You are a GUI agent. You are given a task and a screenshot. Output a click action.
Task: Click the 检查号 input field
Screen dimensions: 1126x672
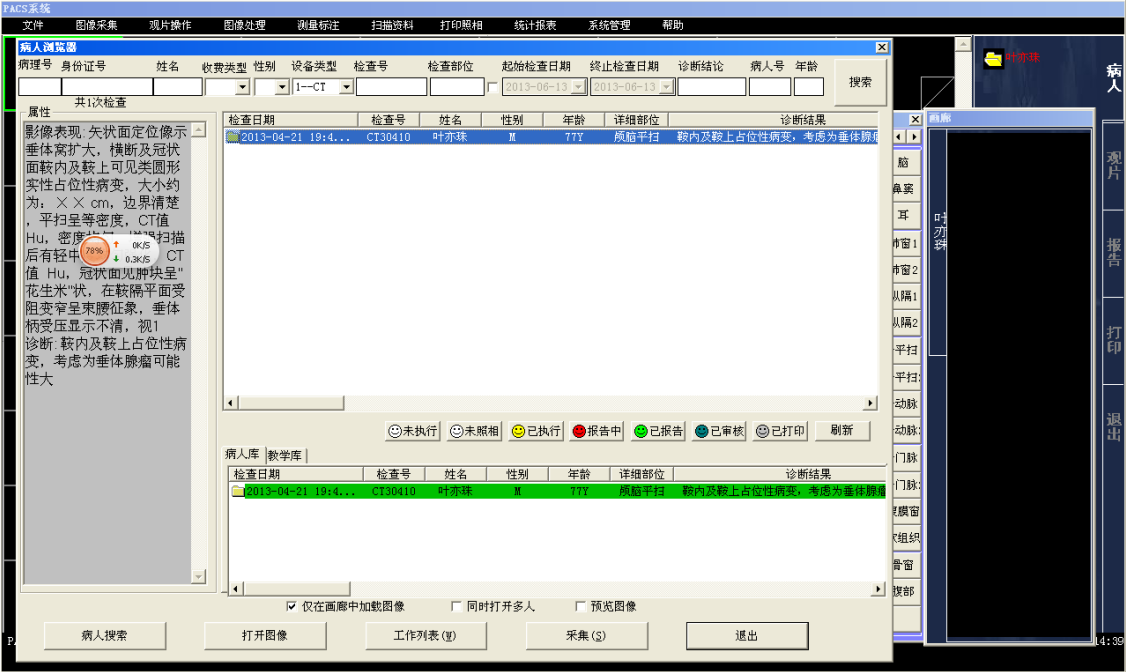coord(391,87)
